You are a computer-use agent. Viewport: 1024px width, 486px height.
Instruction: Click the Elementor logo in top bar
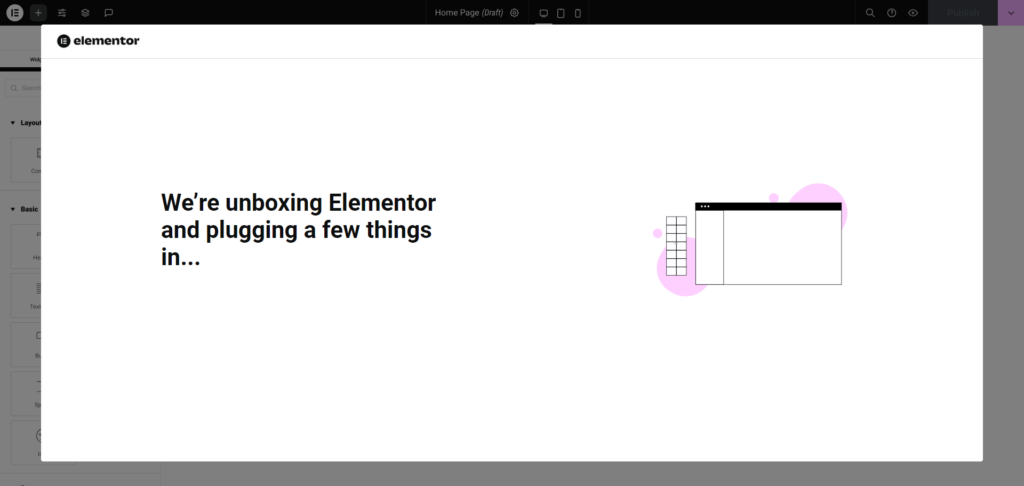click(14, 12)
